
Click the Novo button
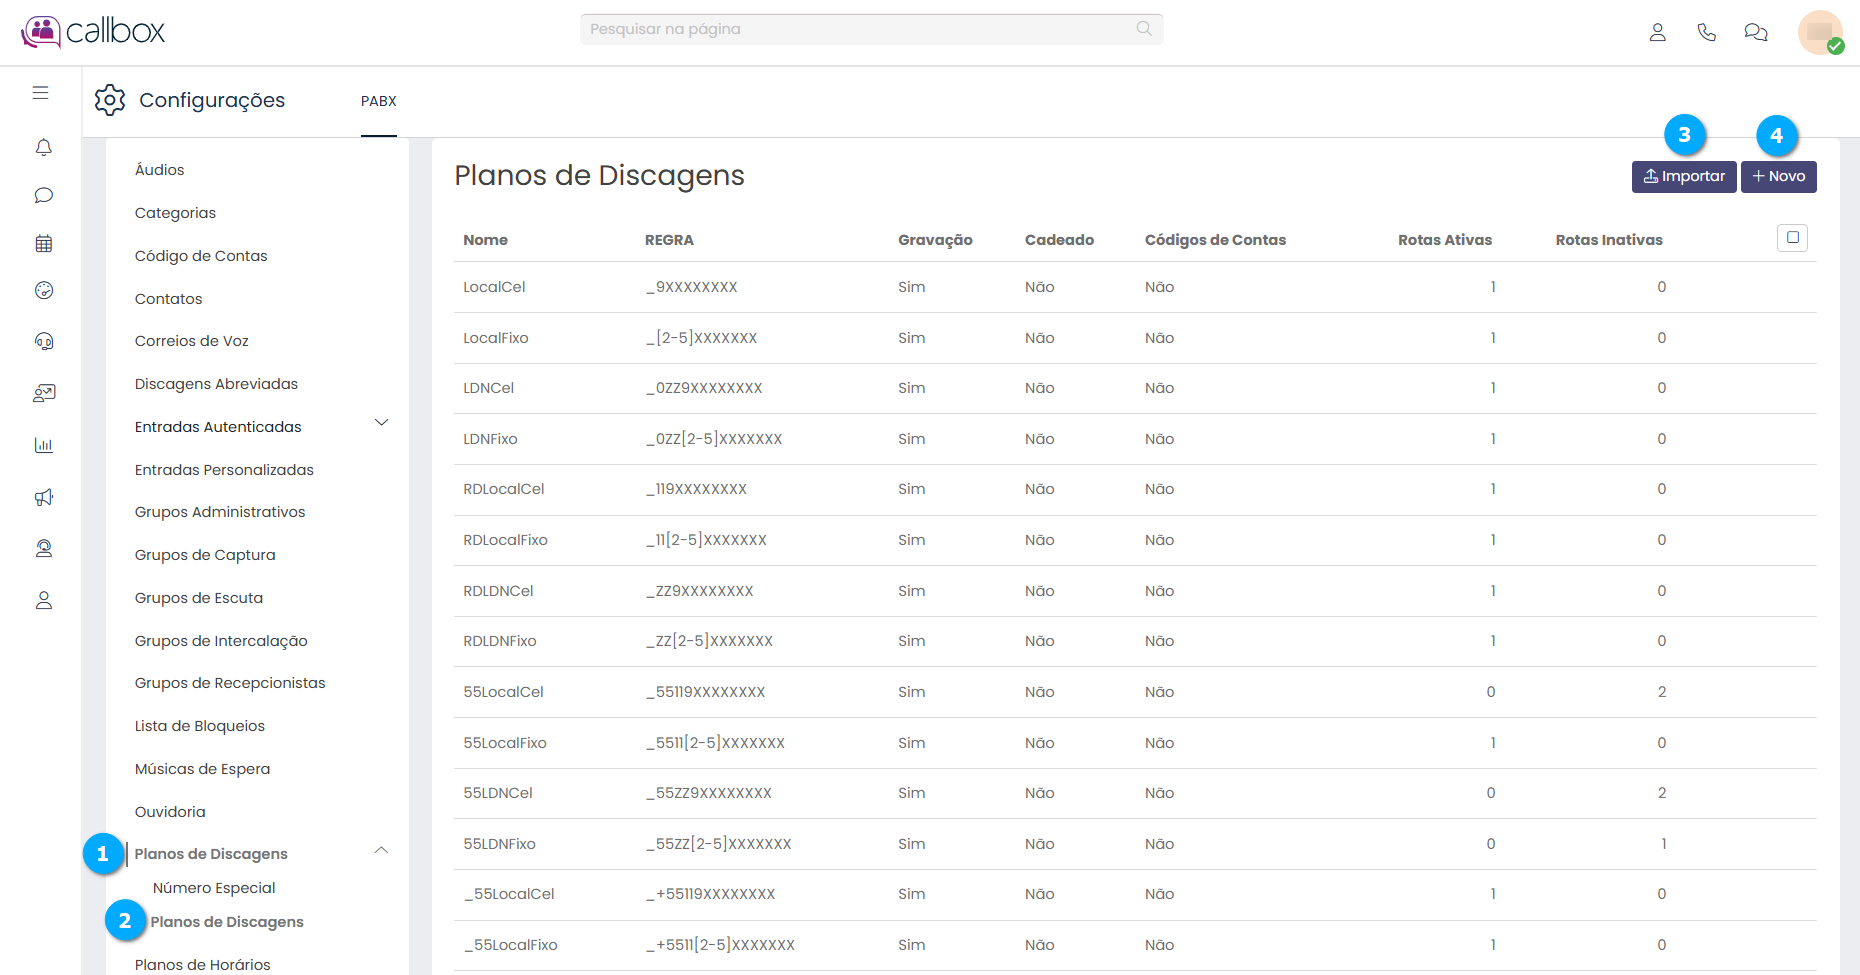pyautogui.click(x=1778, y=177)
